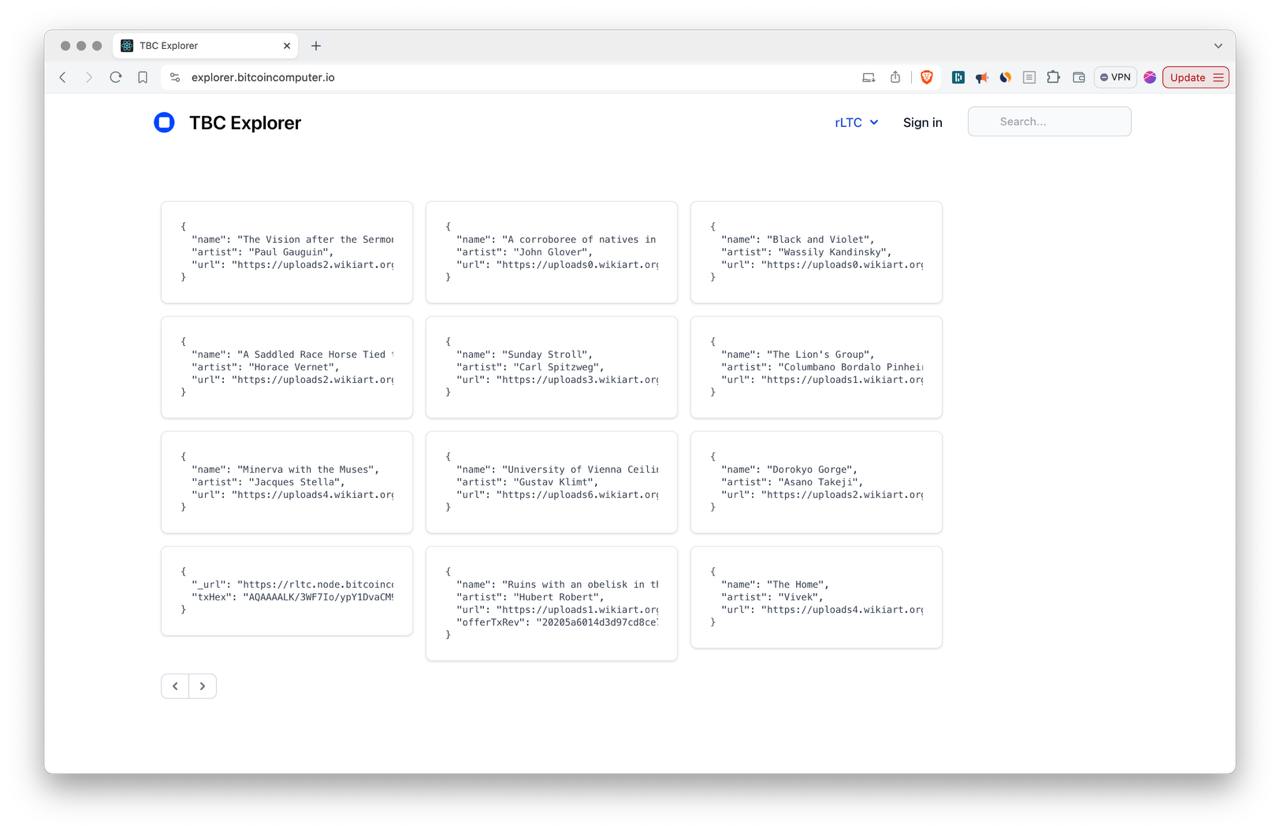Open The Lion's Group card
The image size is (1280, 832).
tap(816, 367)
